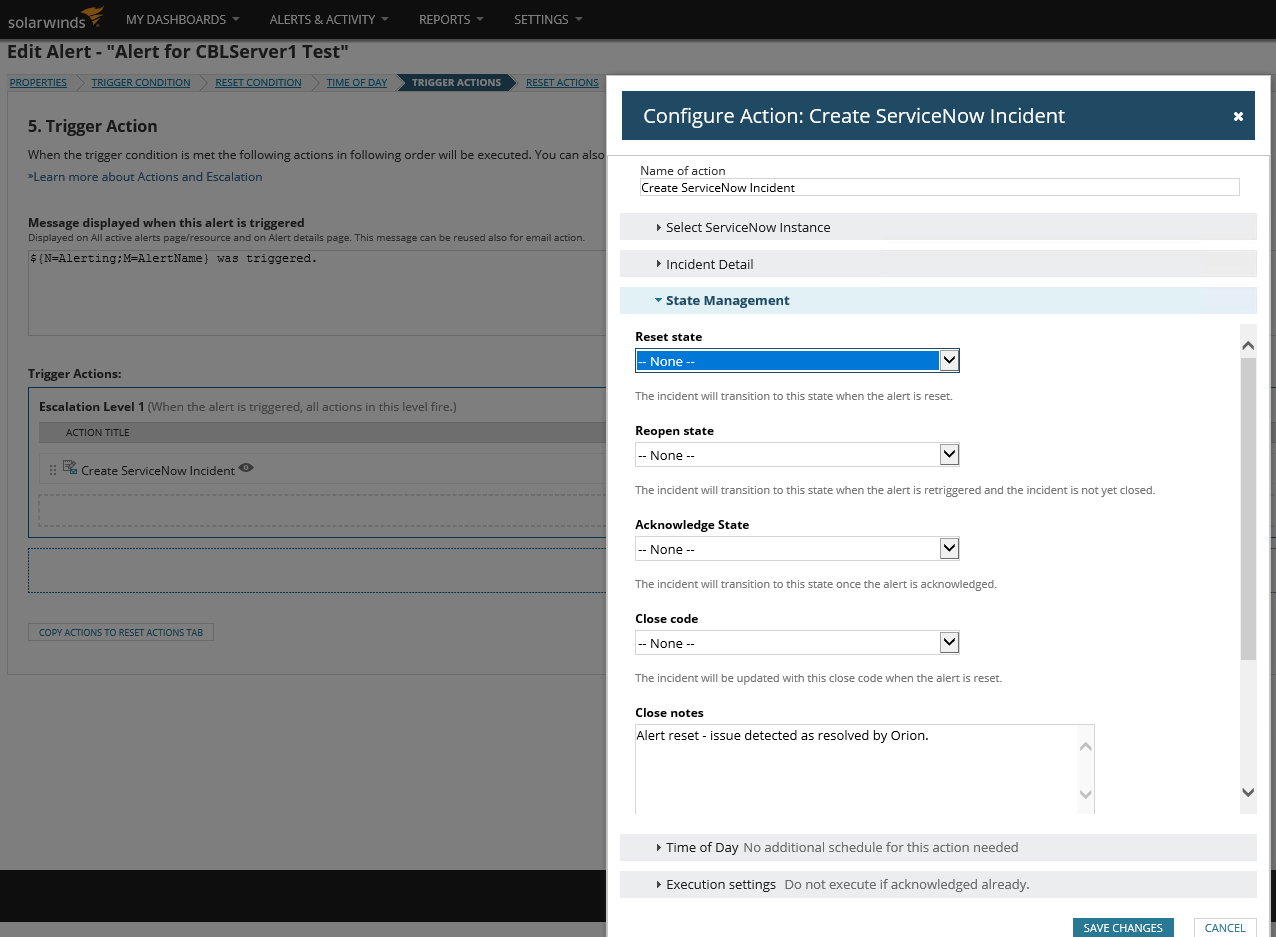The width and height of the screenshot is (1276, 937).
Task: Go to the Trigger Condition step
Action: pos(141,83)
